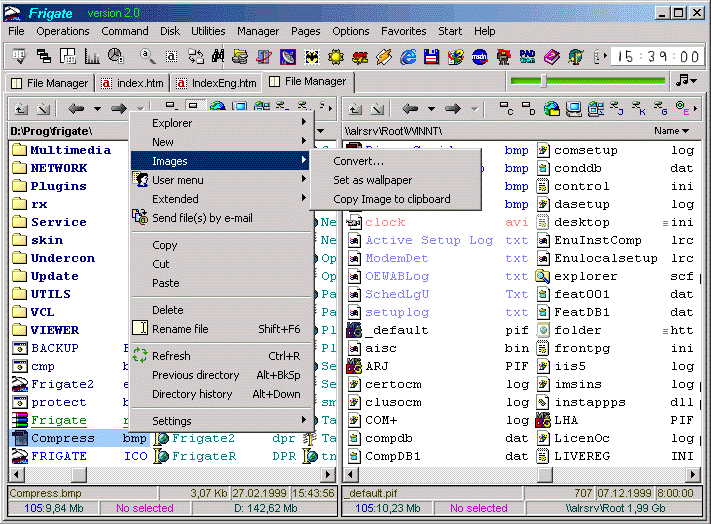This screenshot has height=524, width=711.
Task: Click the bar chart icon in toolbar
Action: point(92,56)
